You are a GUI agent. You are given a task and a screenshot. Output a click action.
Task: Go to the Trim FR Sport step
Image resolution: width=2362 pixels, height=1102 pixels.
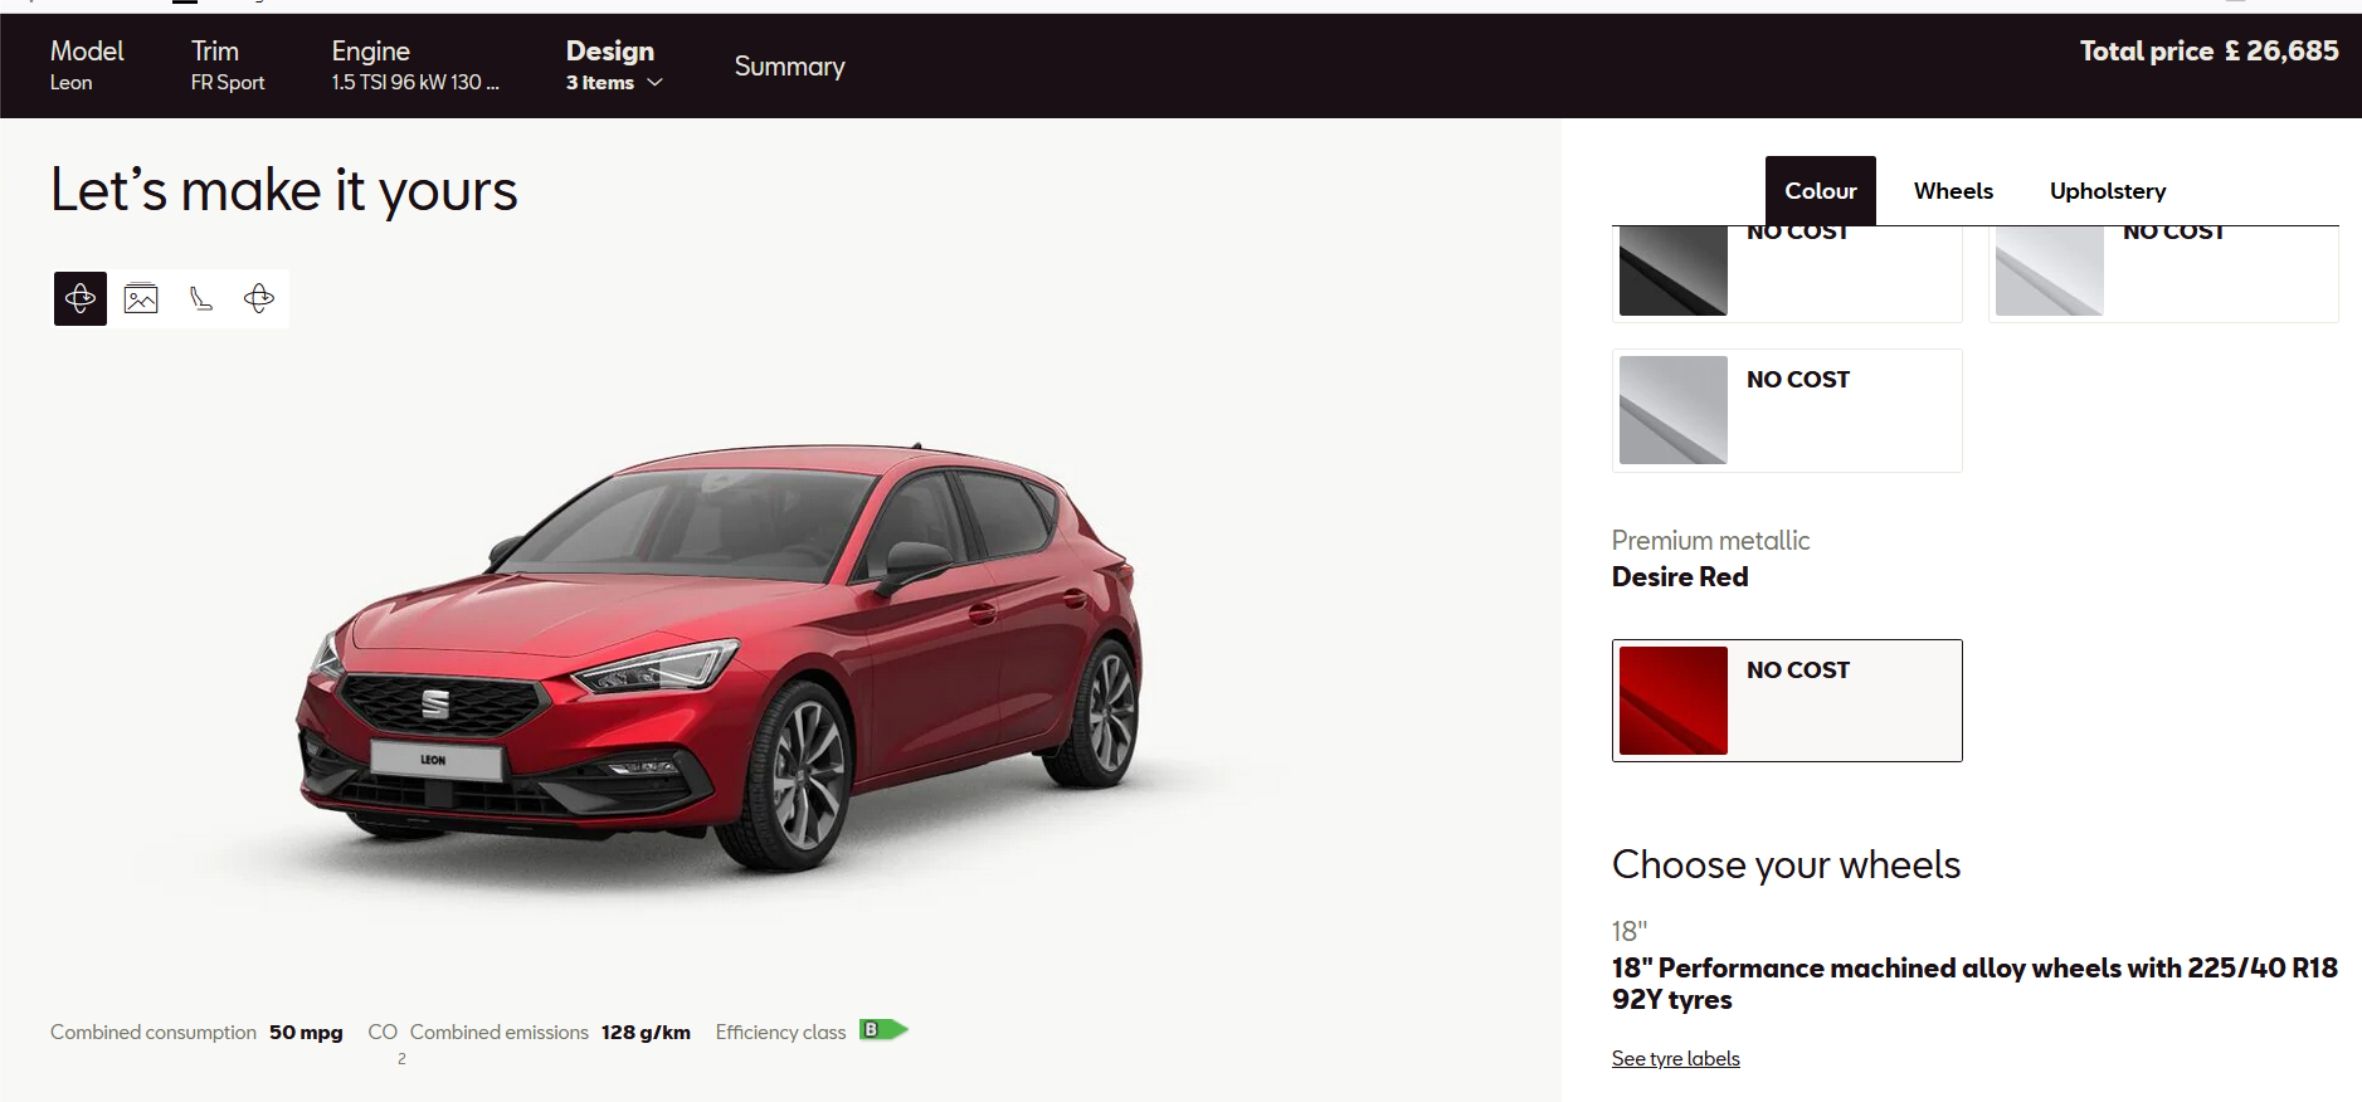pyautogui.click(x=228, y=66)
